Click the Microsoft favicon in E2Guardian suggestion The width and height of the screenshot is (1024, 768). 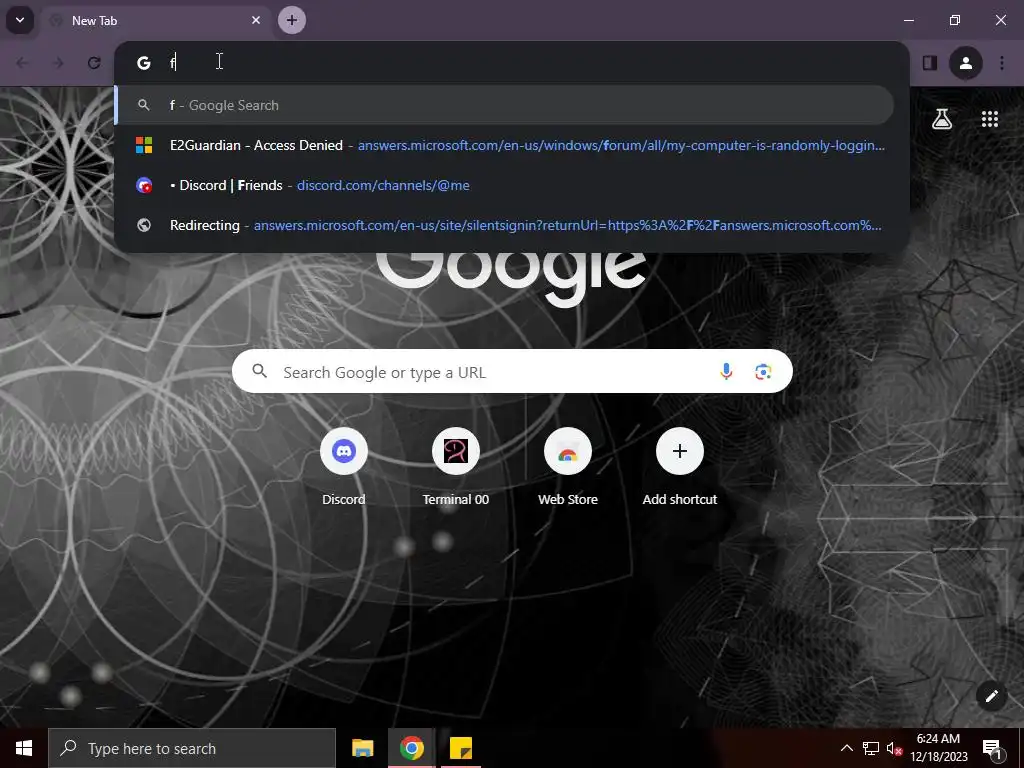pos(144,145)
